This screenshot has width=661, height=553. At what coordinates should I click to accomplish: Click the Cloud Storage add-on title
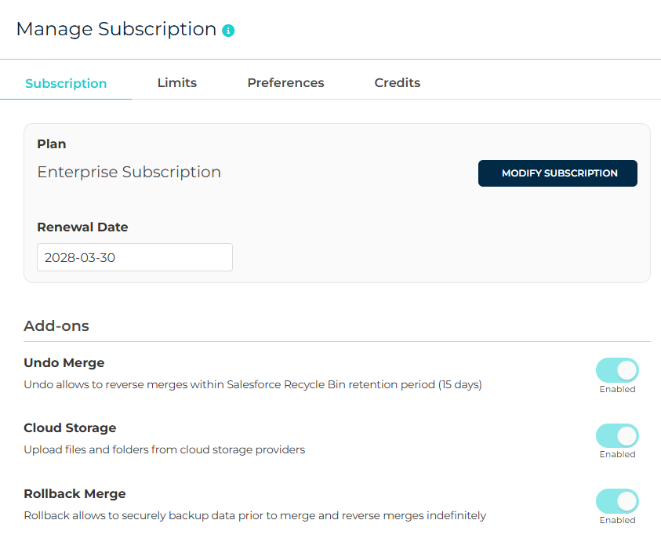pyautogui.click(x=70, y=428)
